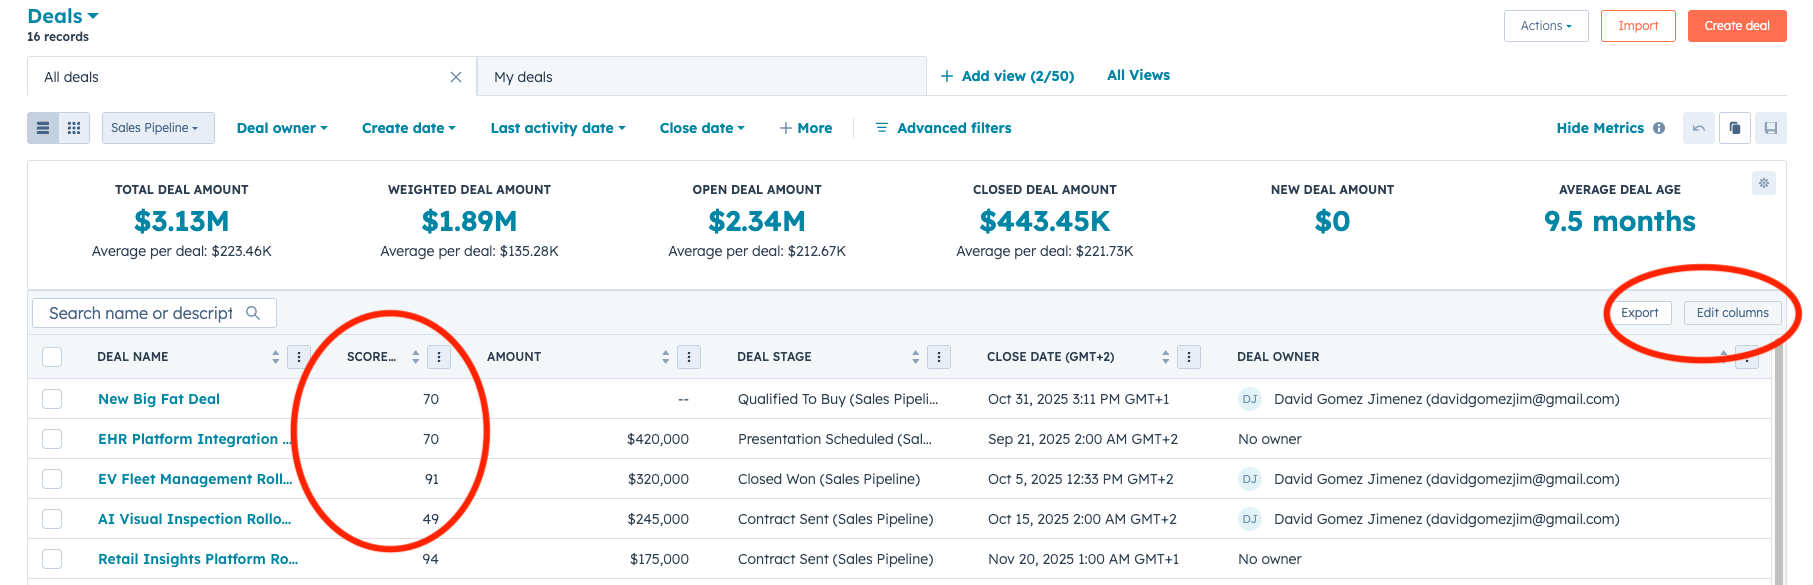This screenshot has height=585, width=1813.
Task: Select all deals with header checkbox
Action: [52, 357]
